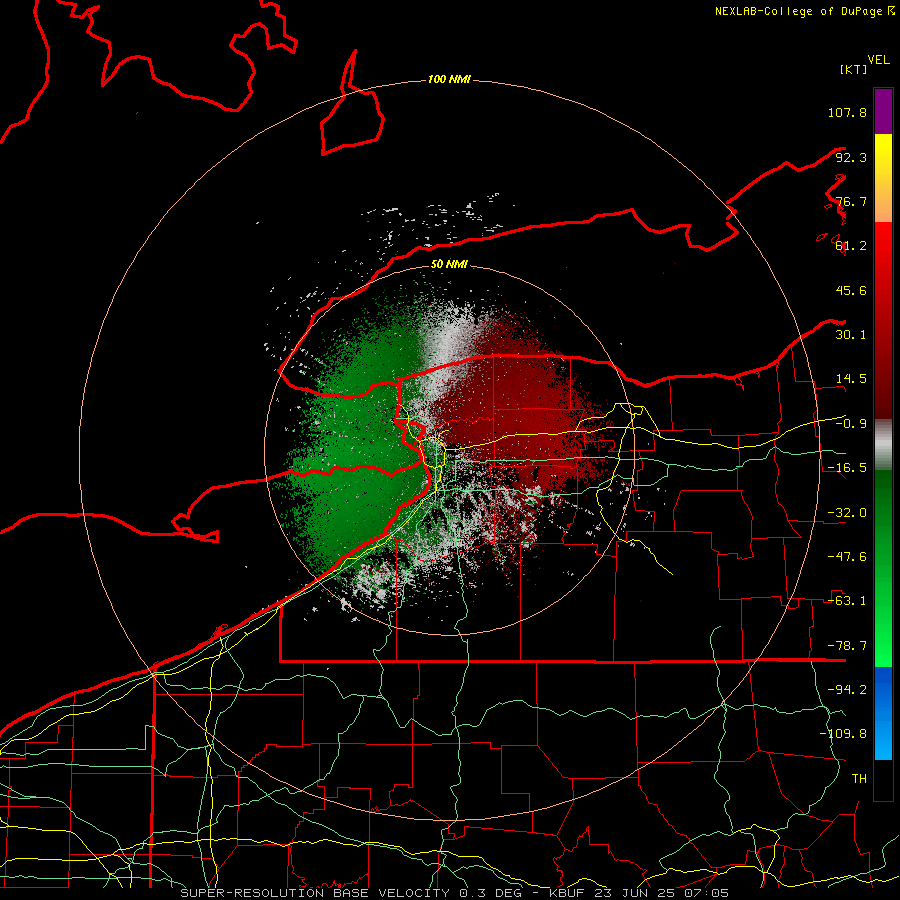Click the -32.0 velocity scale value
This screenshot has height=900, width=900.
pos(847,513)
